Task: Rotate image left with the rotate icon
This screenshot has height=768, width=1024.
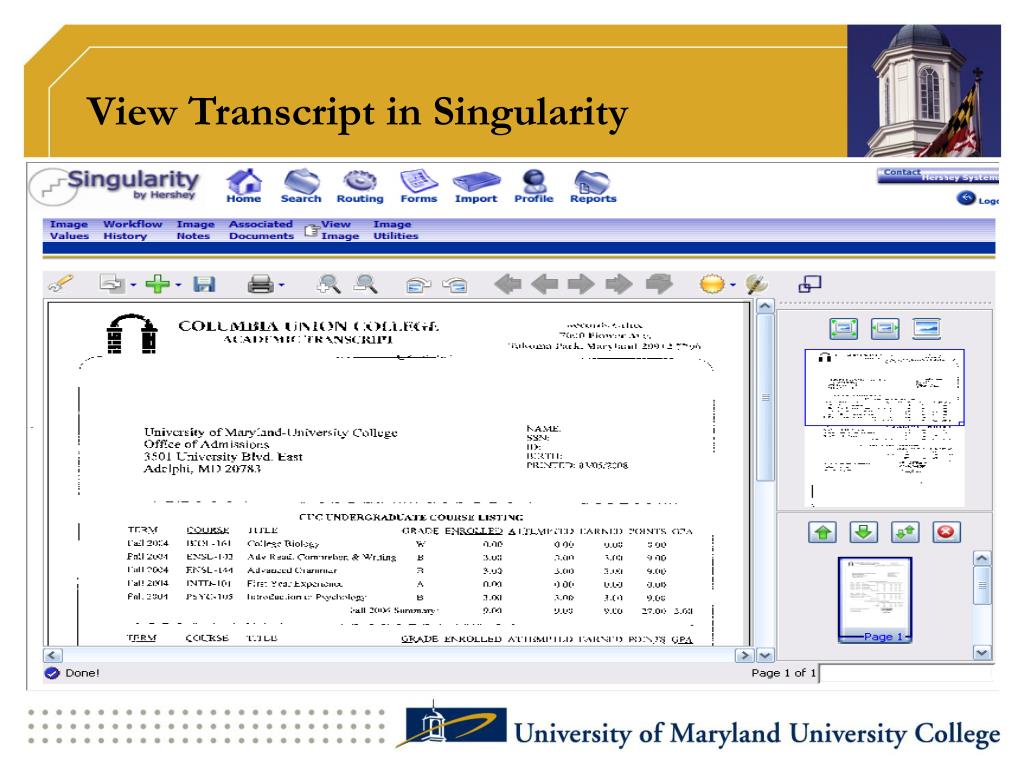Action: point(418,285)
